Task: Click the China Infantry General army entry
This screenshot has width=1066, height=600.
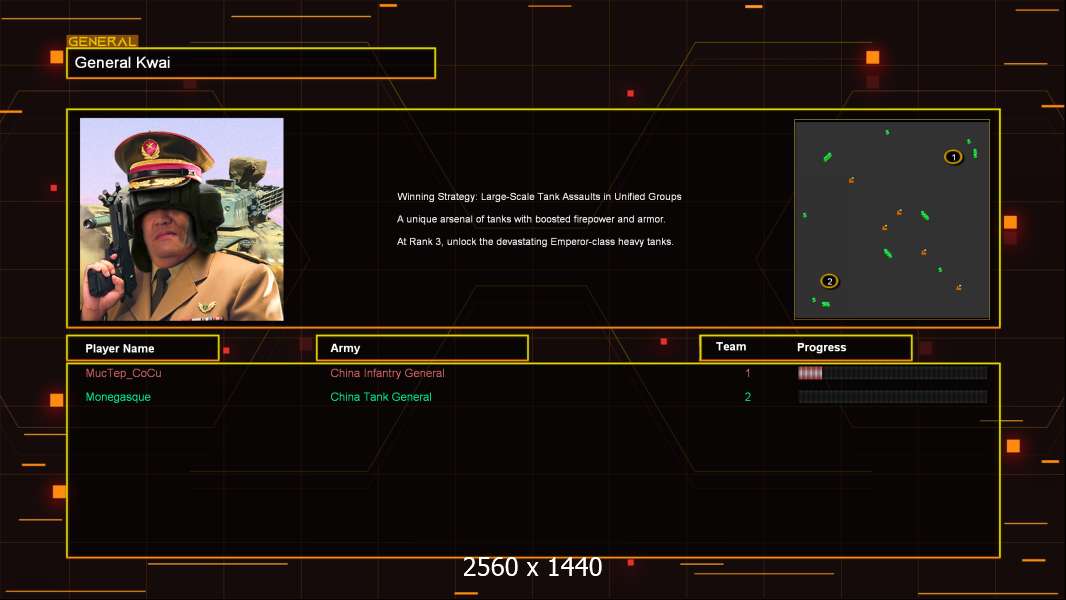Action: (x=388, y=373)
